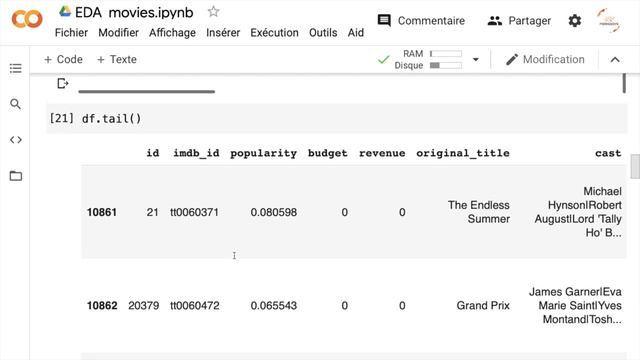Open the Fichier menu
Screen dimensions: 640x360
click(71, 33)
